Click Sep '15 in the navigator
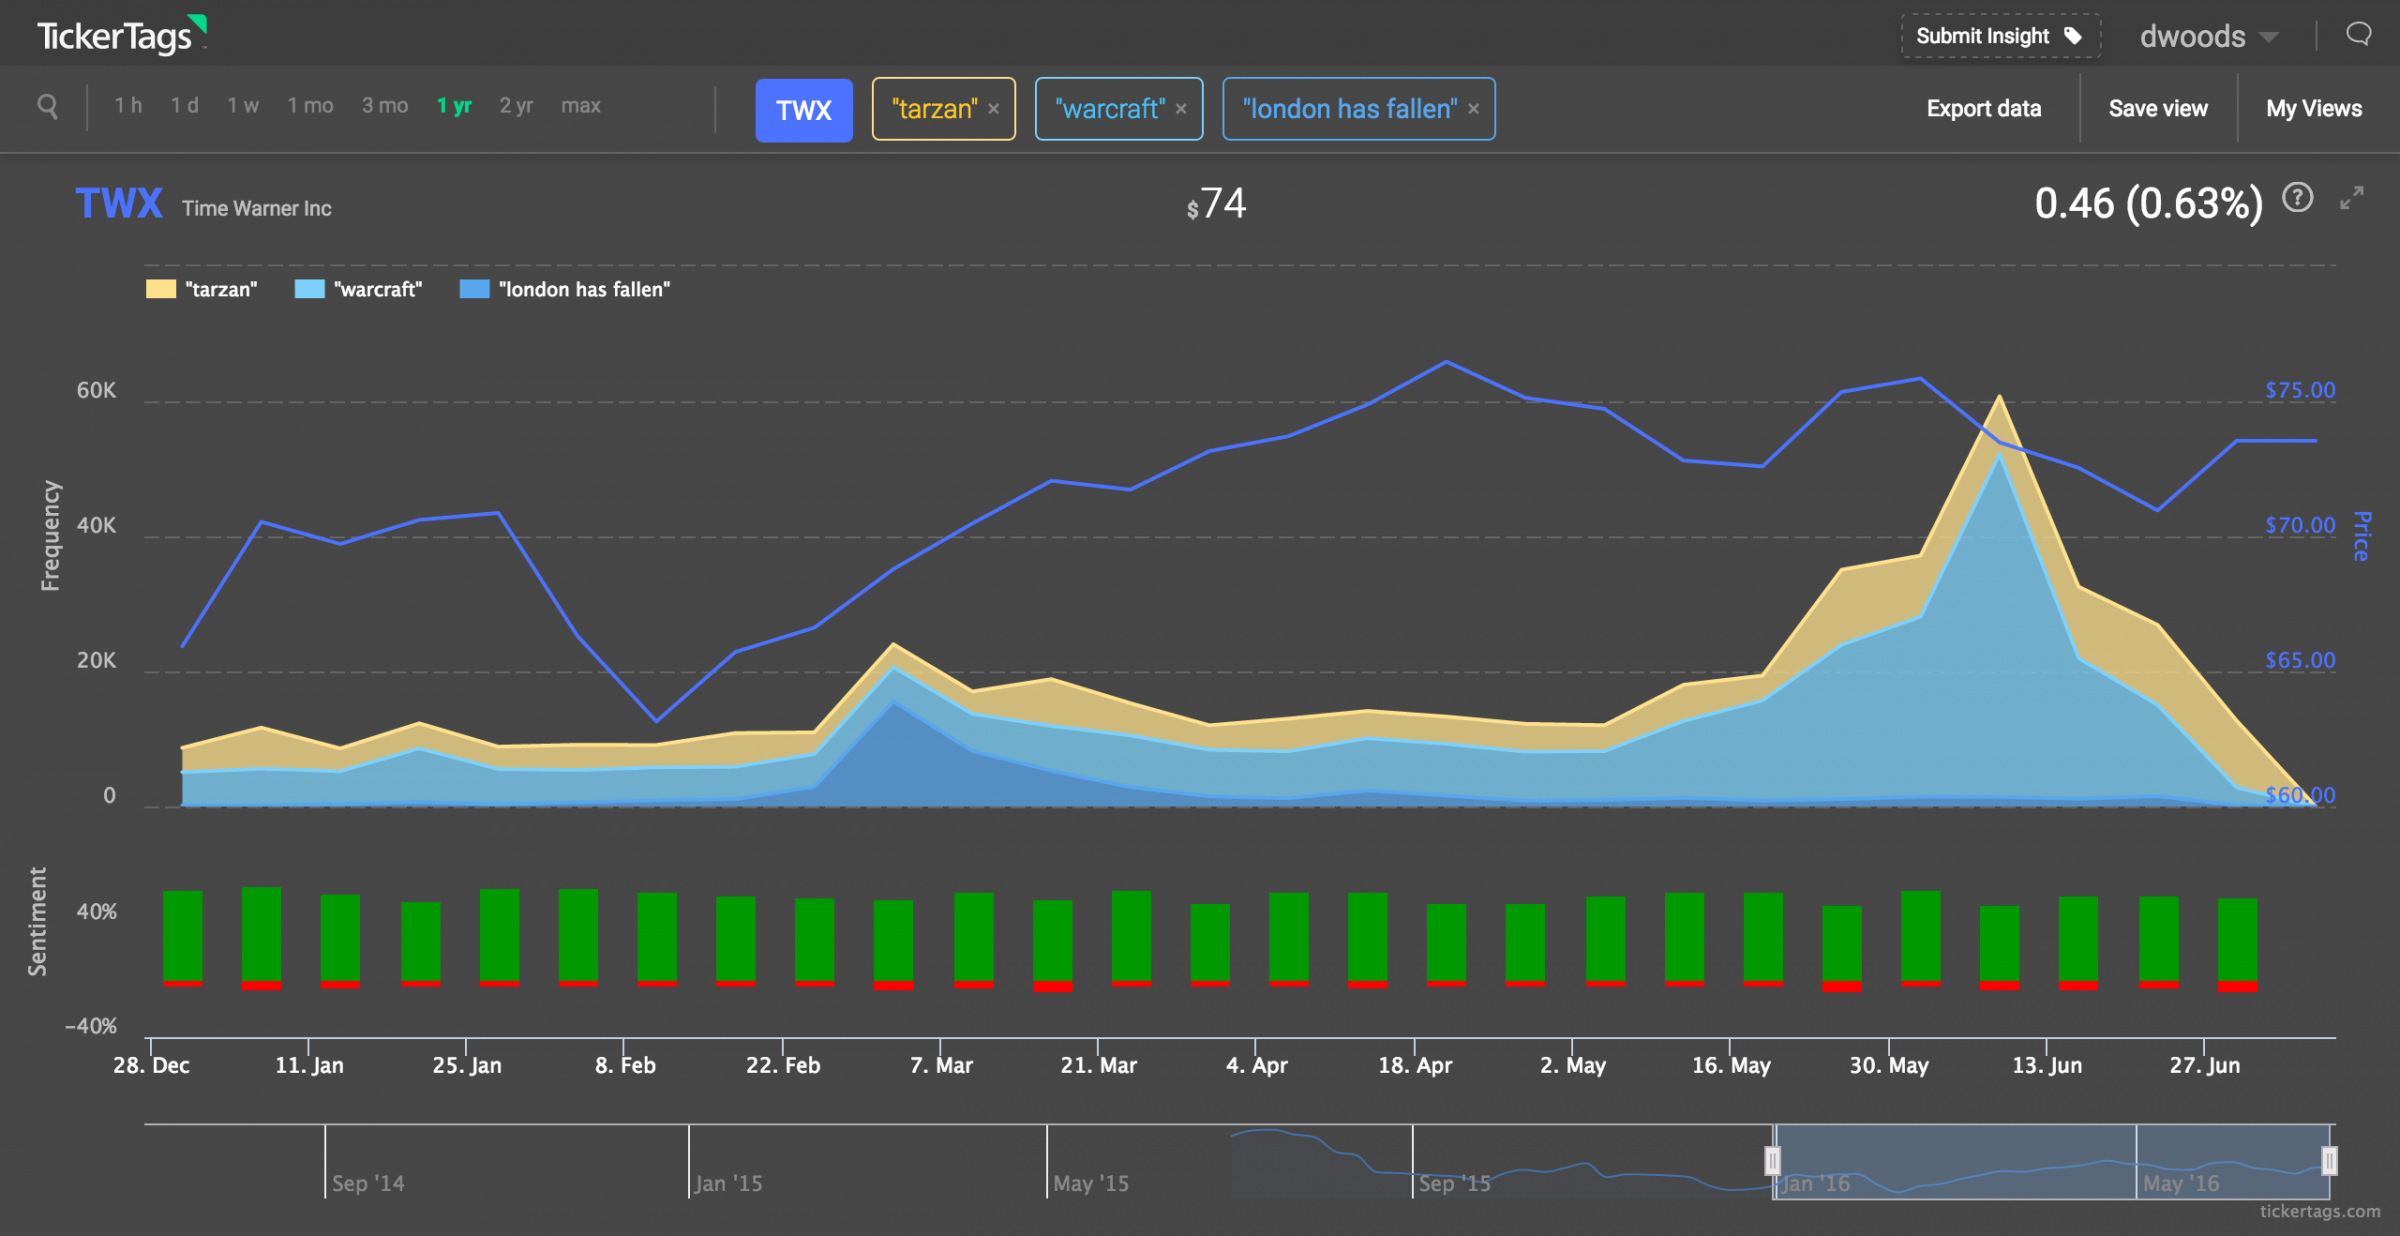 [x=1455, y=1183]
